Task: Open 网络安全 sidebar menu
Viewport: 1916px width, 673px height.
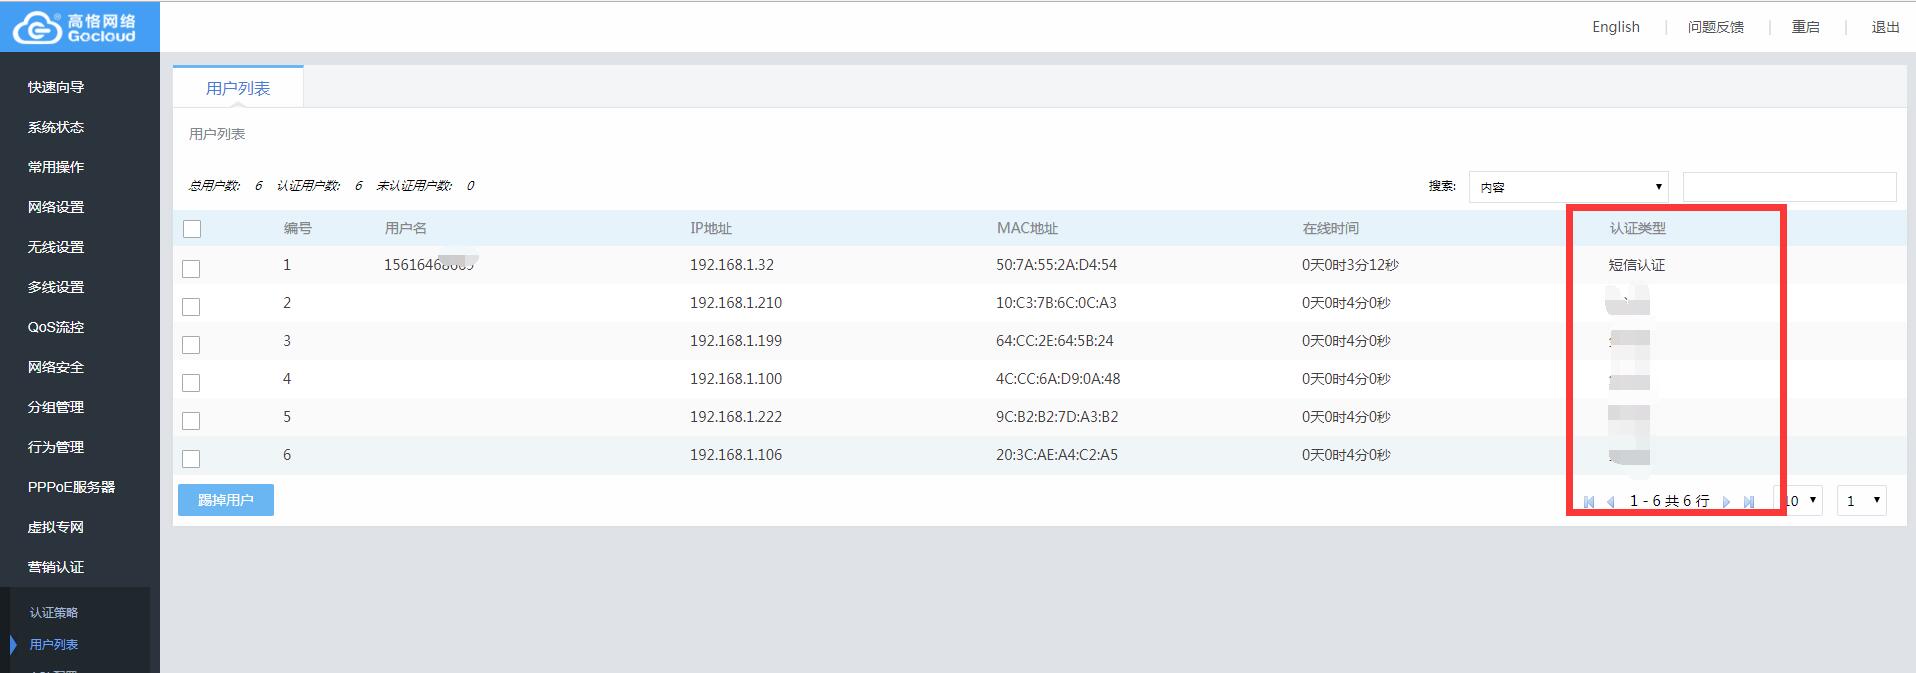Action: point(56,367)
